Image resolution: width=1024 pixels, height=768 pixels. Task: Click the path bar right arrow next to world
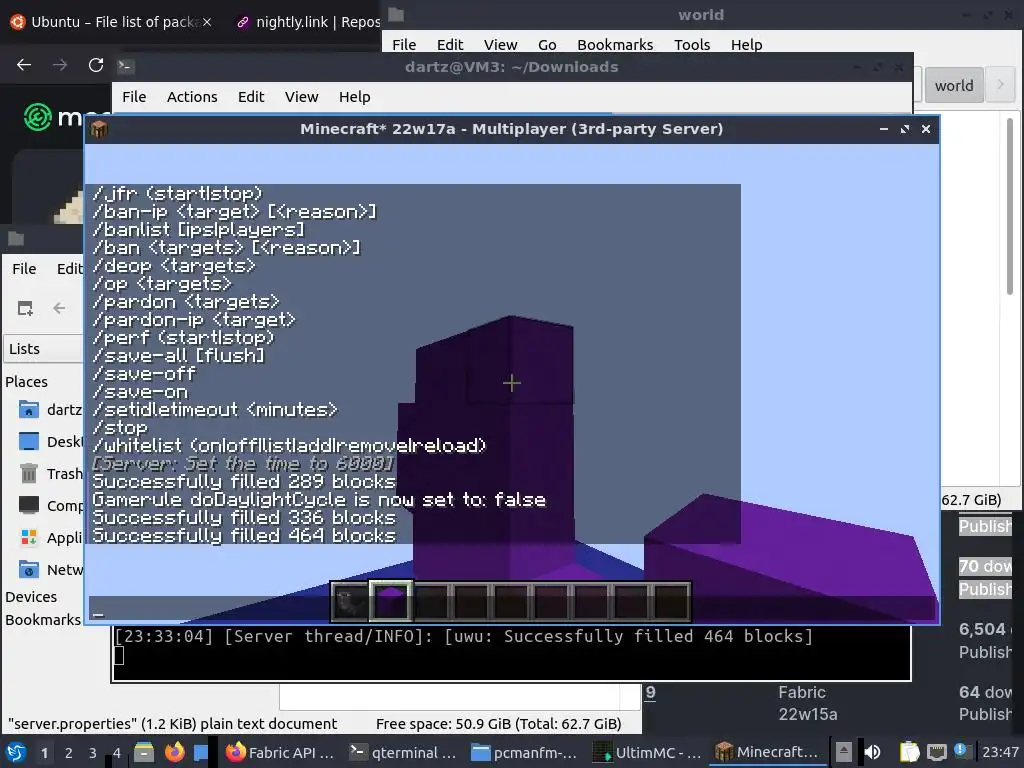pyautogui.click(x=1000, y=85)
